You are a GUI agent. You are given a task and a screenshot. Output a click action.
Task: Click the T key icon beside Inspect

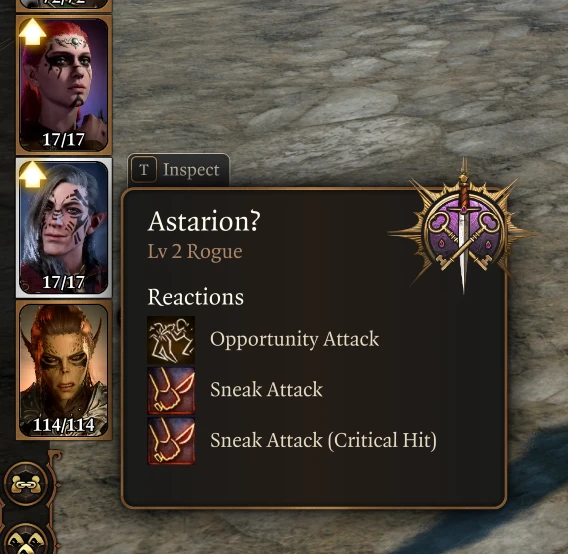(144, 170)
